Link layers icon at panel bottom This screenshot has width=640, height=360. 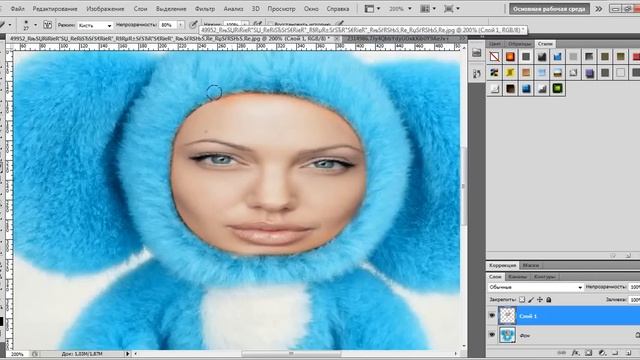(x=562, y=353)
